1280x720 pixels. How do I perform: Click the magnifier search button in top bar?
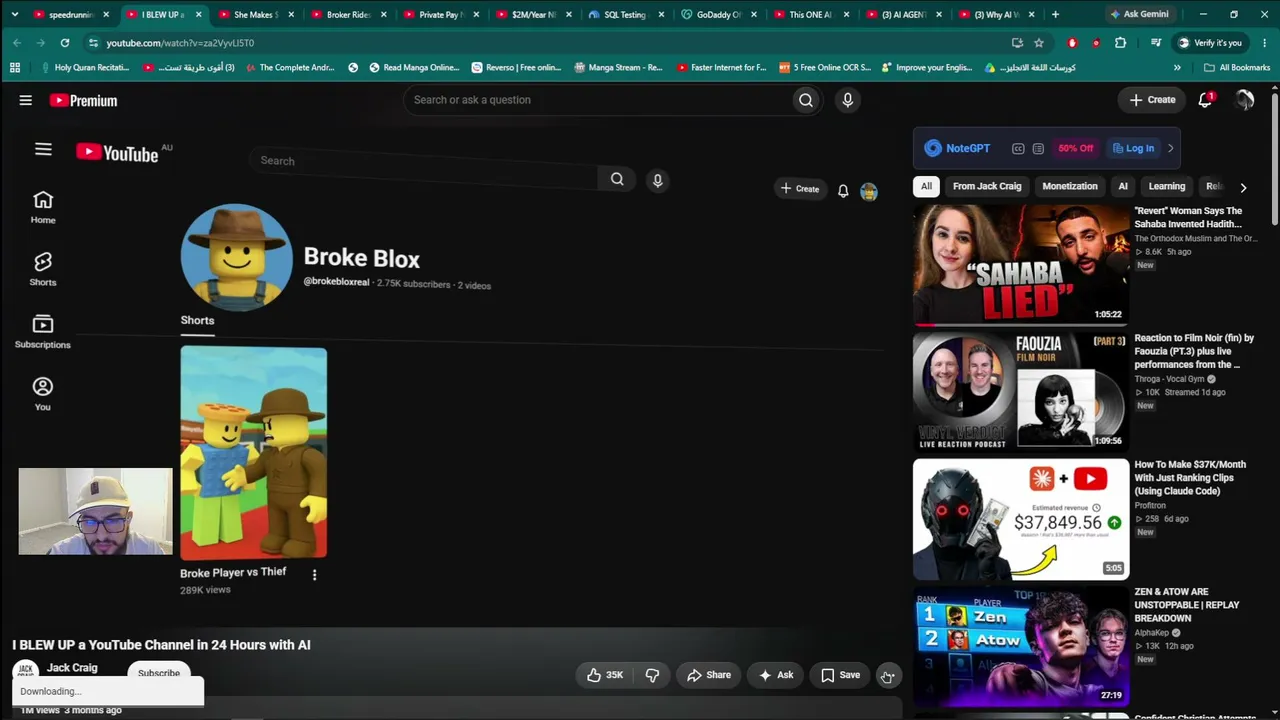pyautogui.click(x=806, y=100)
